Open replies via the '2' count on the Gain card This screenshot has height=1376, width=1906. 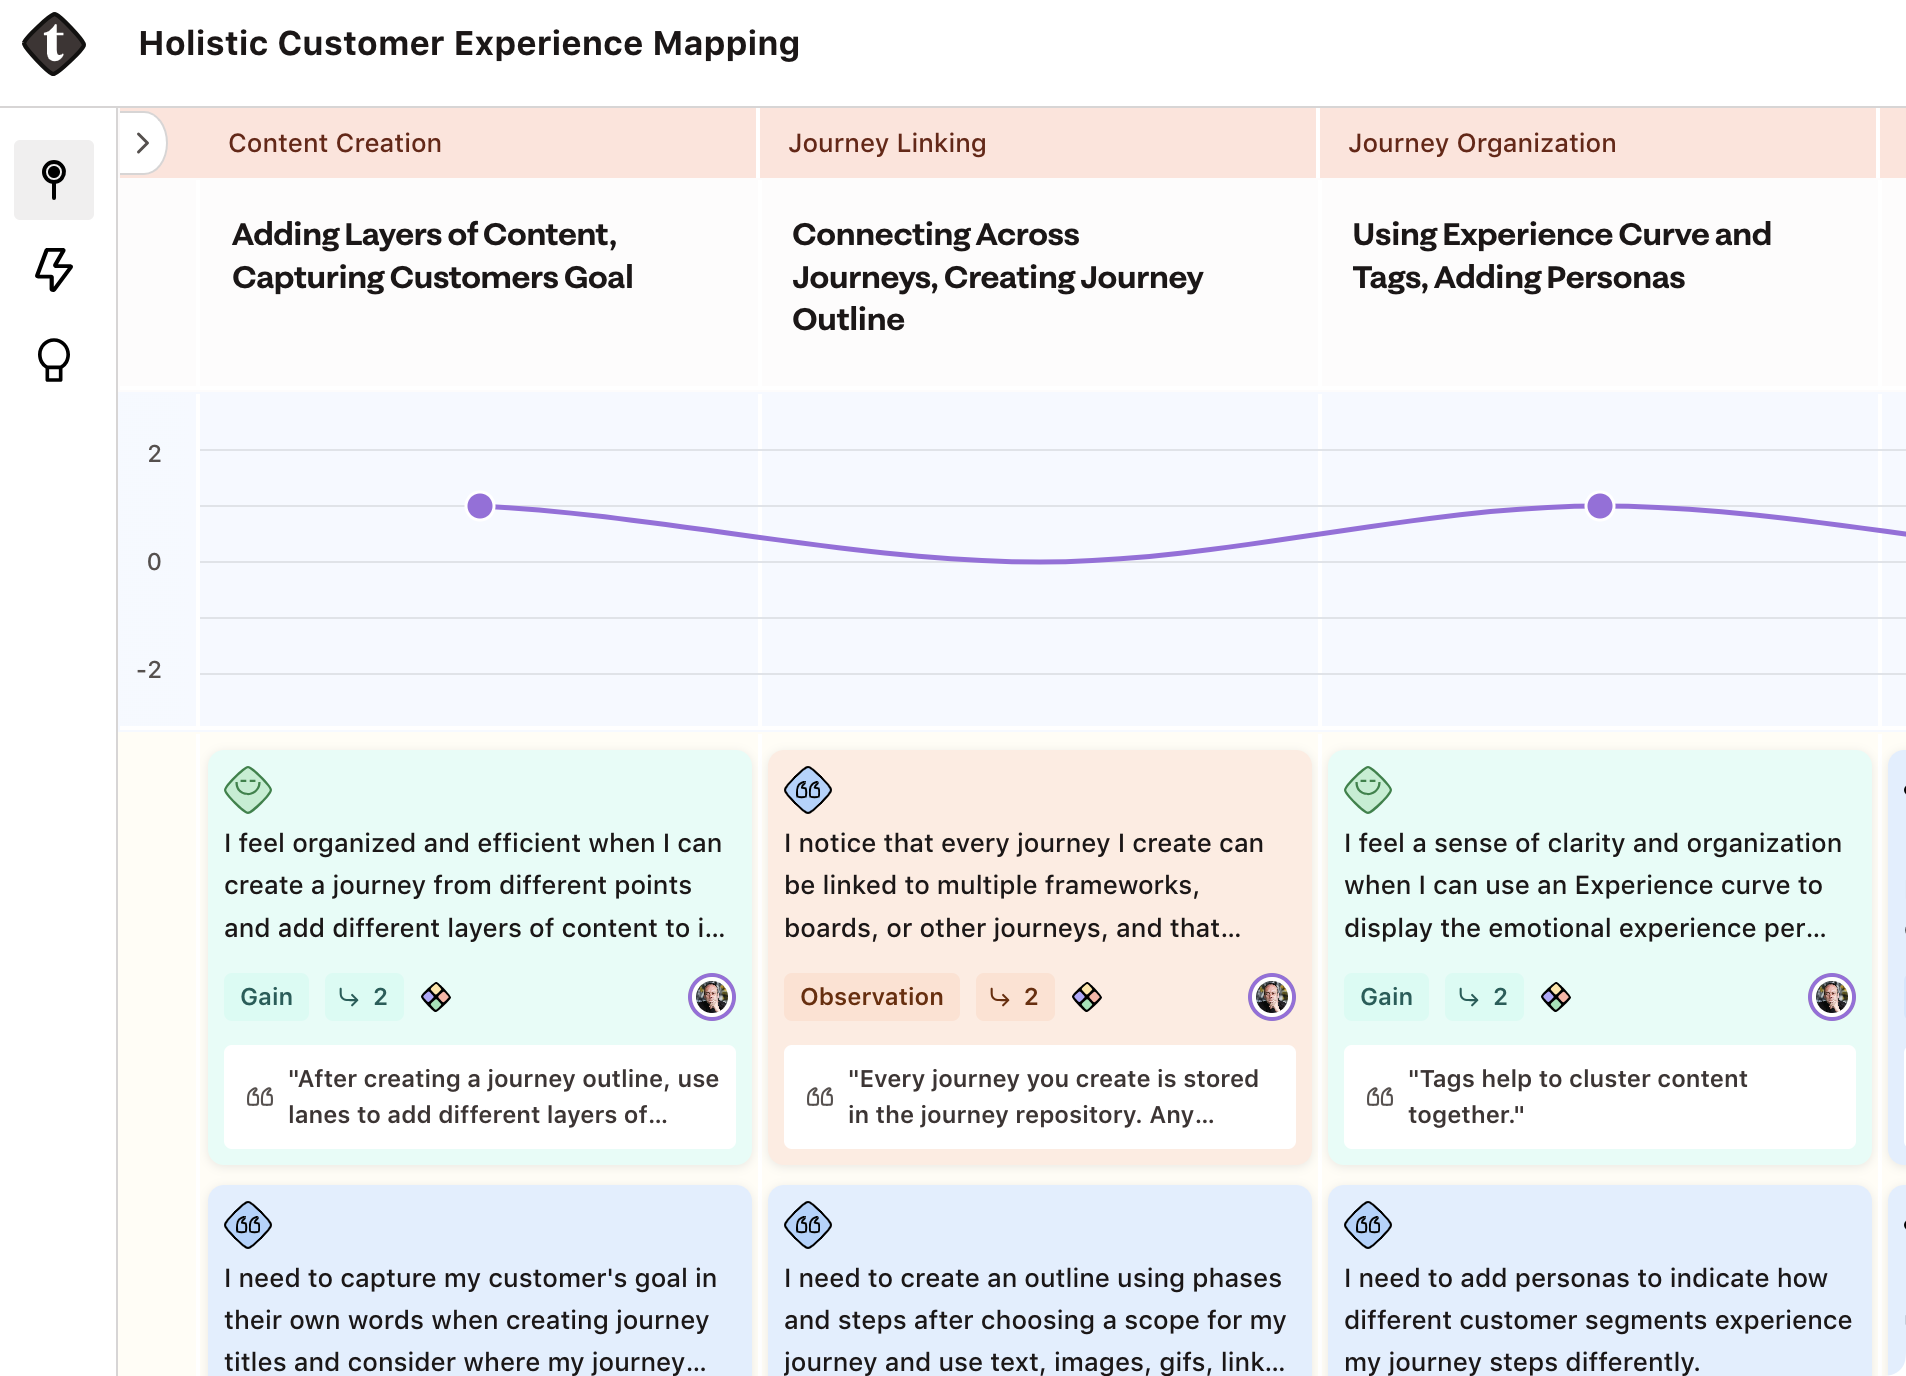coord(364,997)
